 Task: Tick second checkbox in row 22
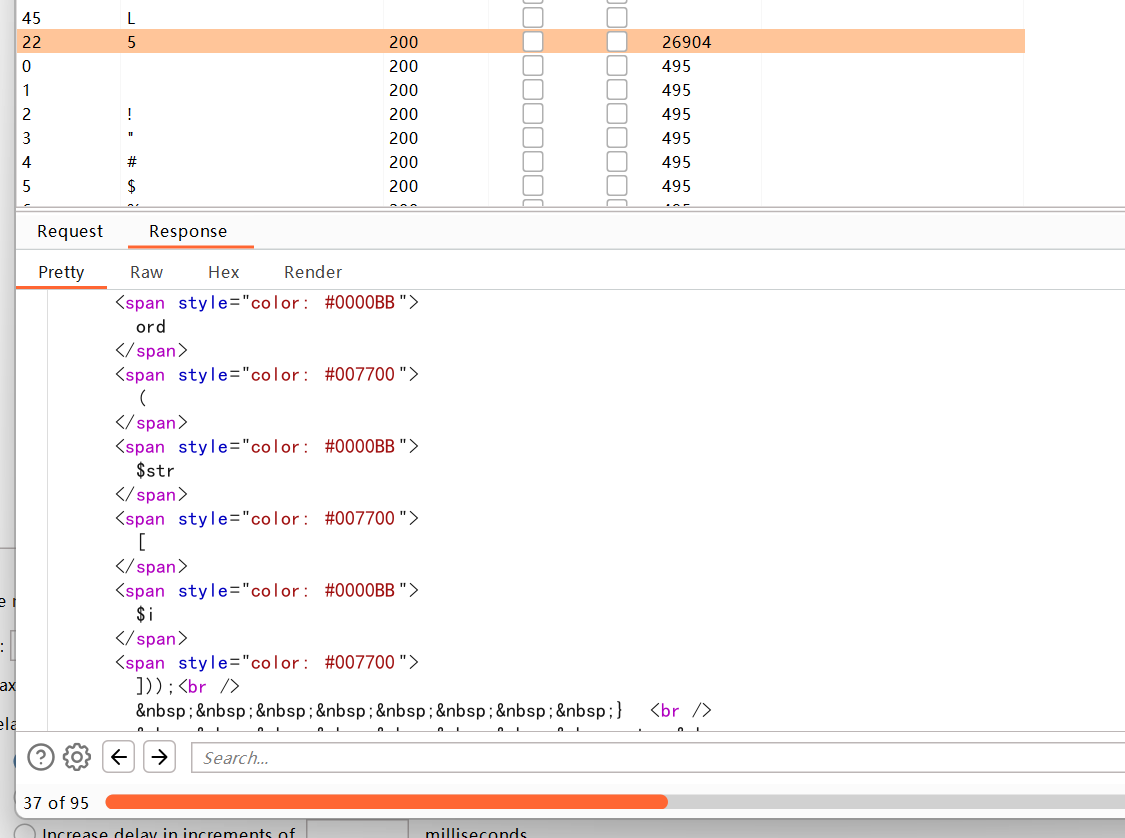coord(616,42)
